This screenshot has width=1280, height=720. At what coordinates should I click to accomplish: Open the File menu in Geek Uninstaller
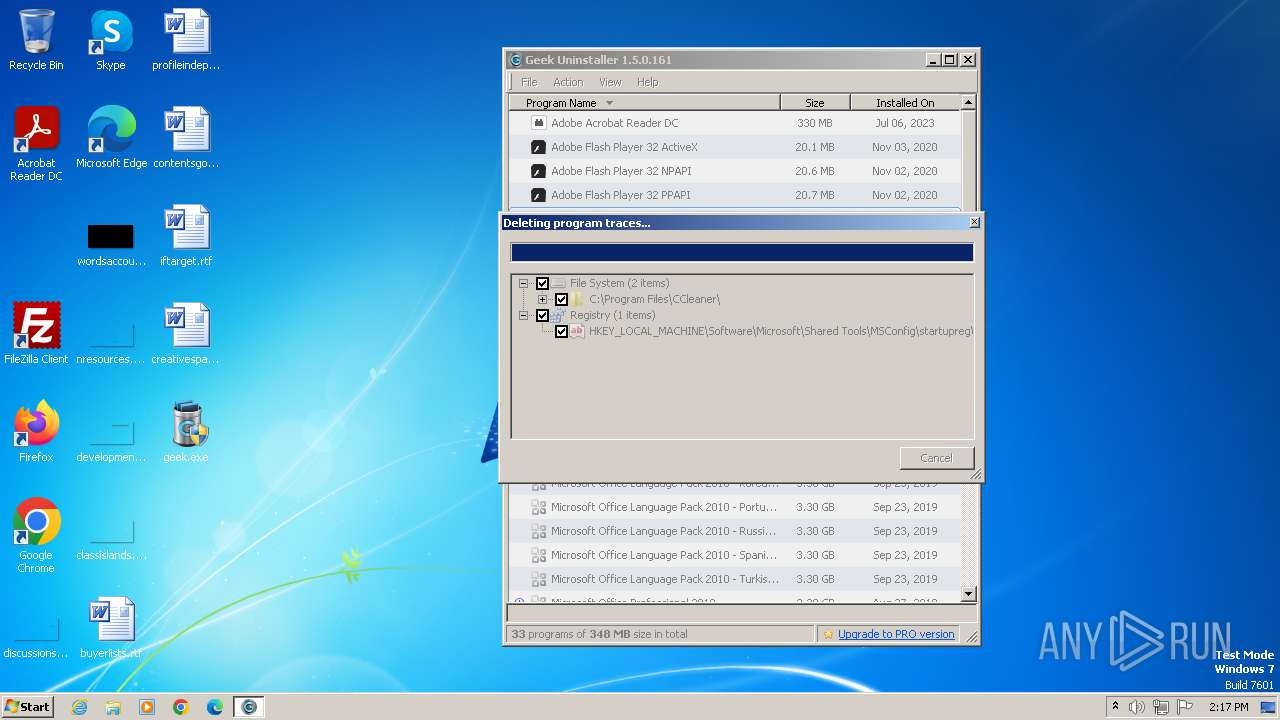pyautogui.click(x=529, y=82)
